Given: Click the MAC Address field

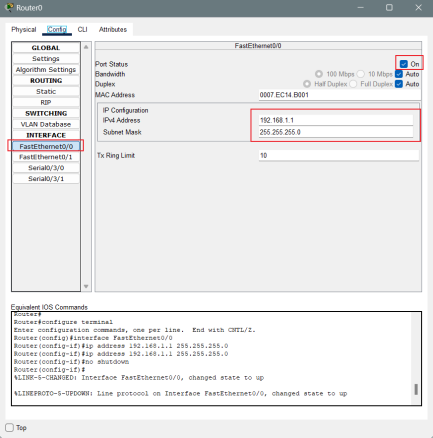Looking at the screenshot, I should 339,95.
